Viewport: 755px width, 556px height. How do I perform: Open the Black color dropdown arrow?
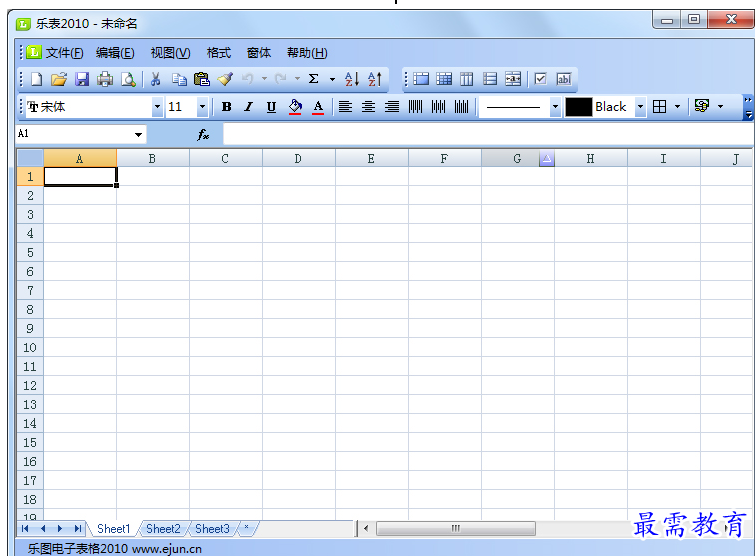(x=640, y=107)
